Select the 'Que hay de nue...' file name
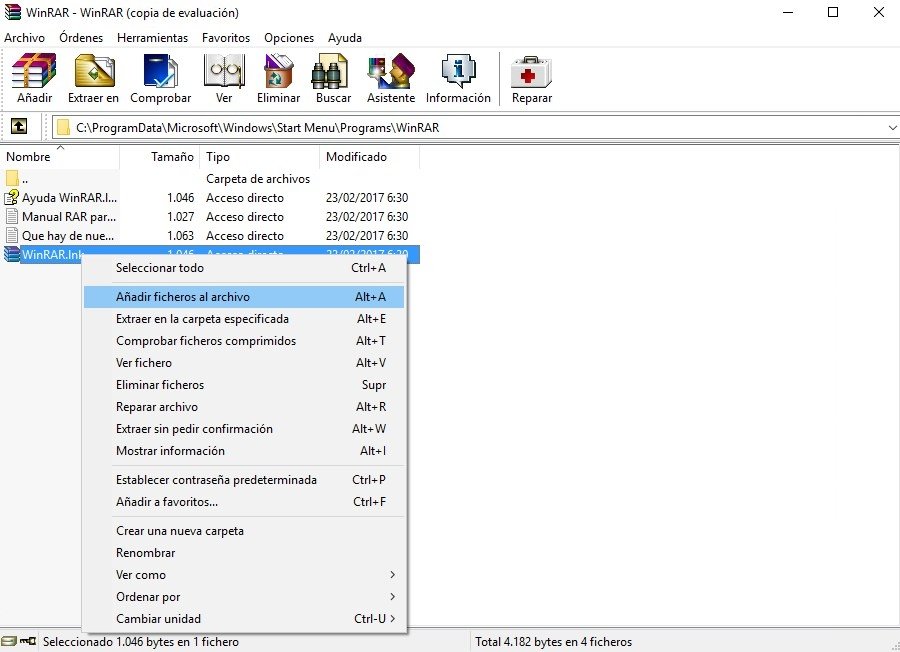900x652 pixels. click(68, 235)
